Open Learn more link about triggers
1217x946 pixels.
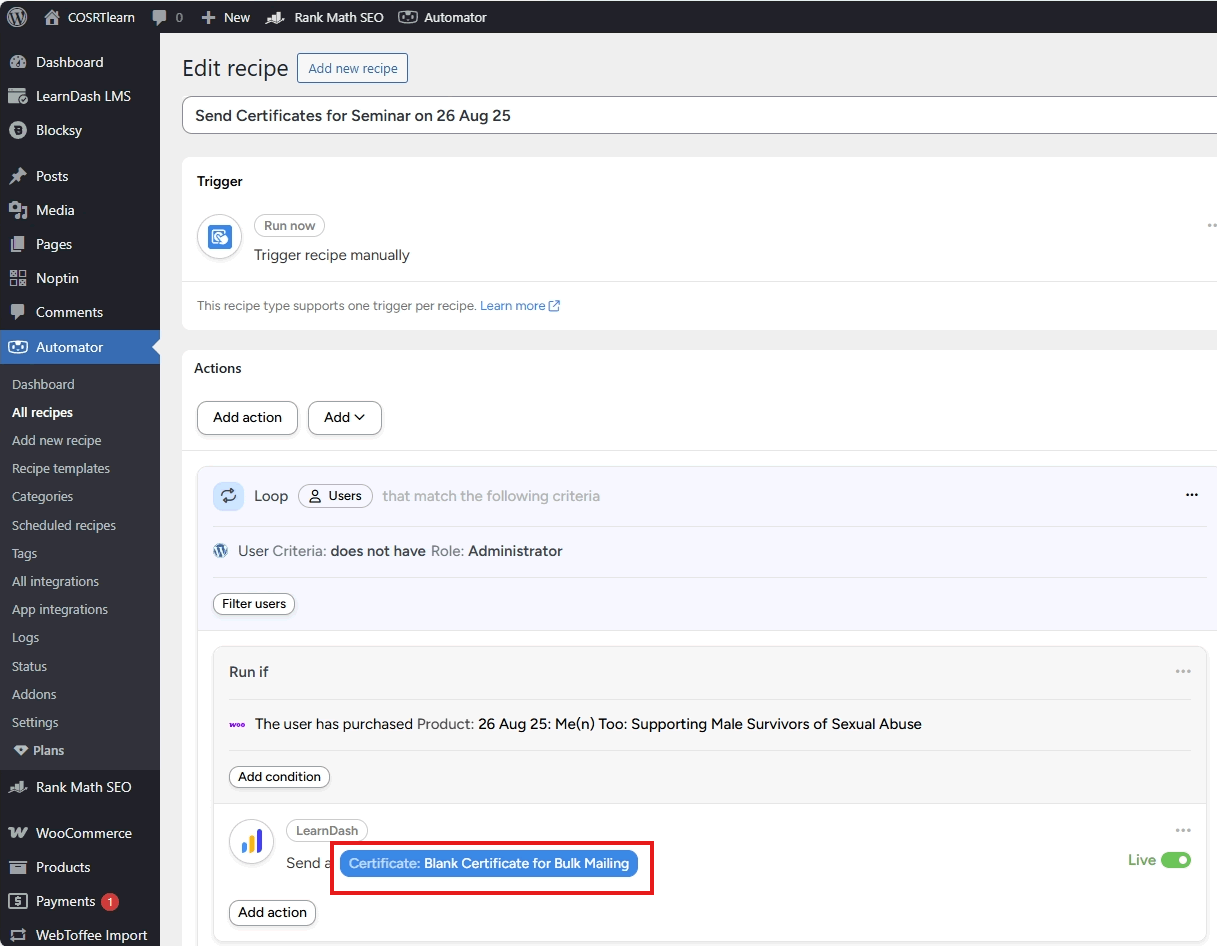520,306
